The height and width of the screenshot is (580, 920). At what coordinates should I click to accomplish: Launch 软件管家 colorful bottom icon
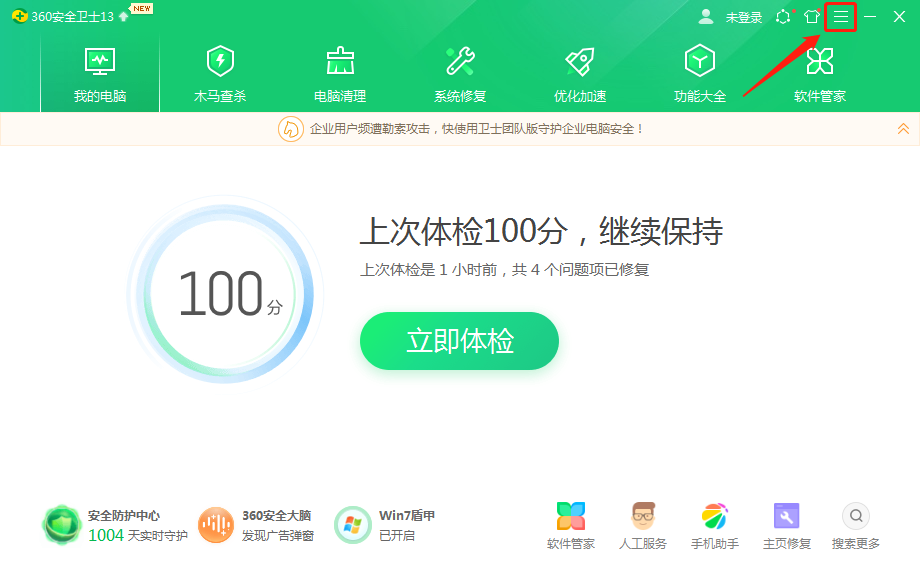[x=571, y=516]
